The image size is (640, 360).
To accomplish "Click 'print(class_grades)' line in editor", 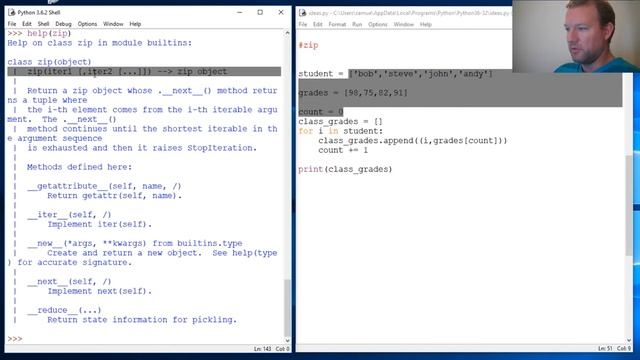I will point(345,169).
